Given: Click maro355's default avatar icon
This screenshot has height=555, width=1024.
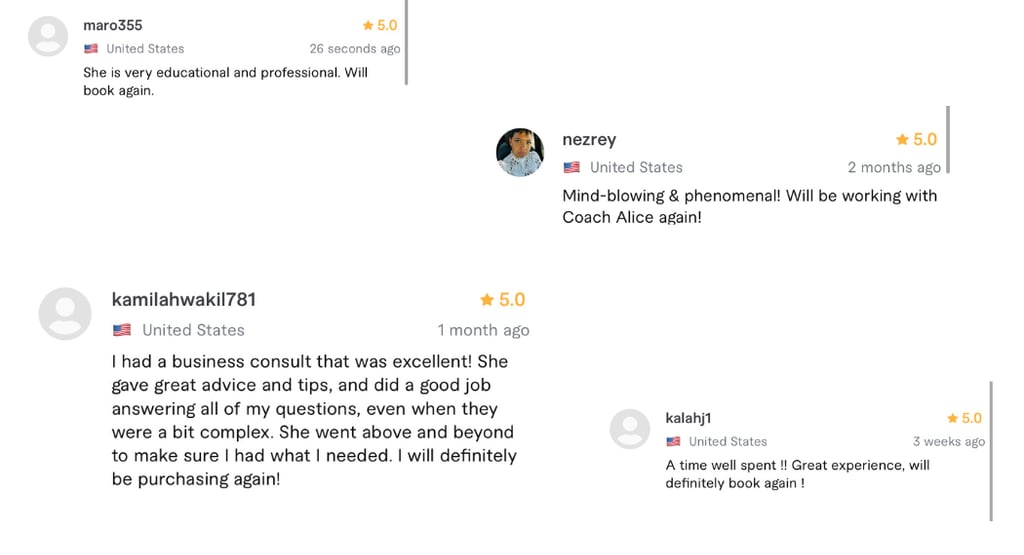Looking at the screenshot, I should pyautogui.click(x=48, y=37).
